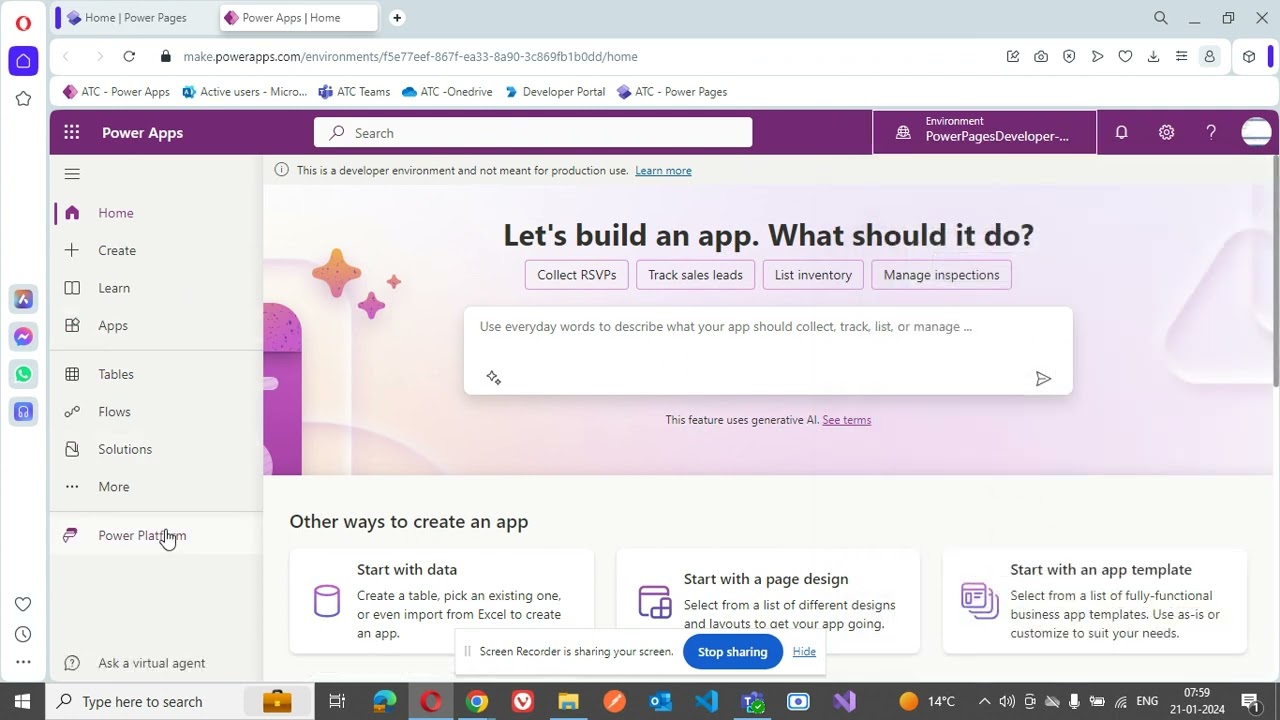Viewport: 1280px width, 720px height.
Task: Collapse the left navigation hamburger menu
Action: click(72, 174)
